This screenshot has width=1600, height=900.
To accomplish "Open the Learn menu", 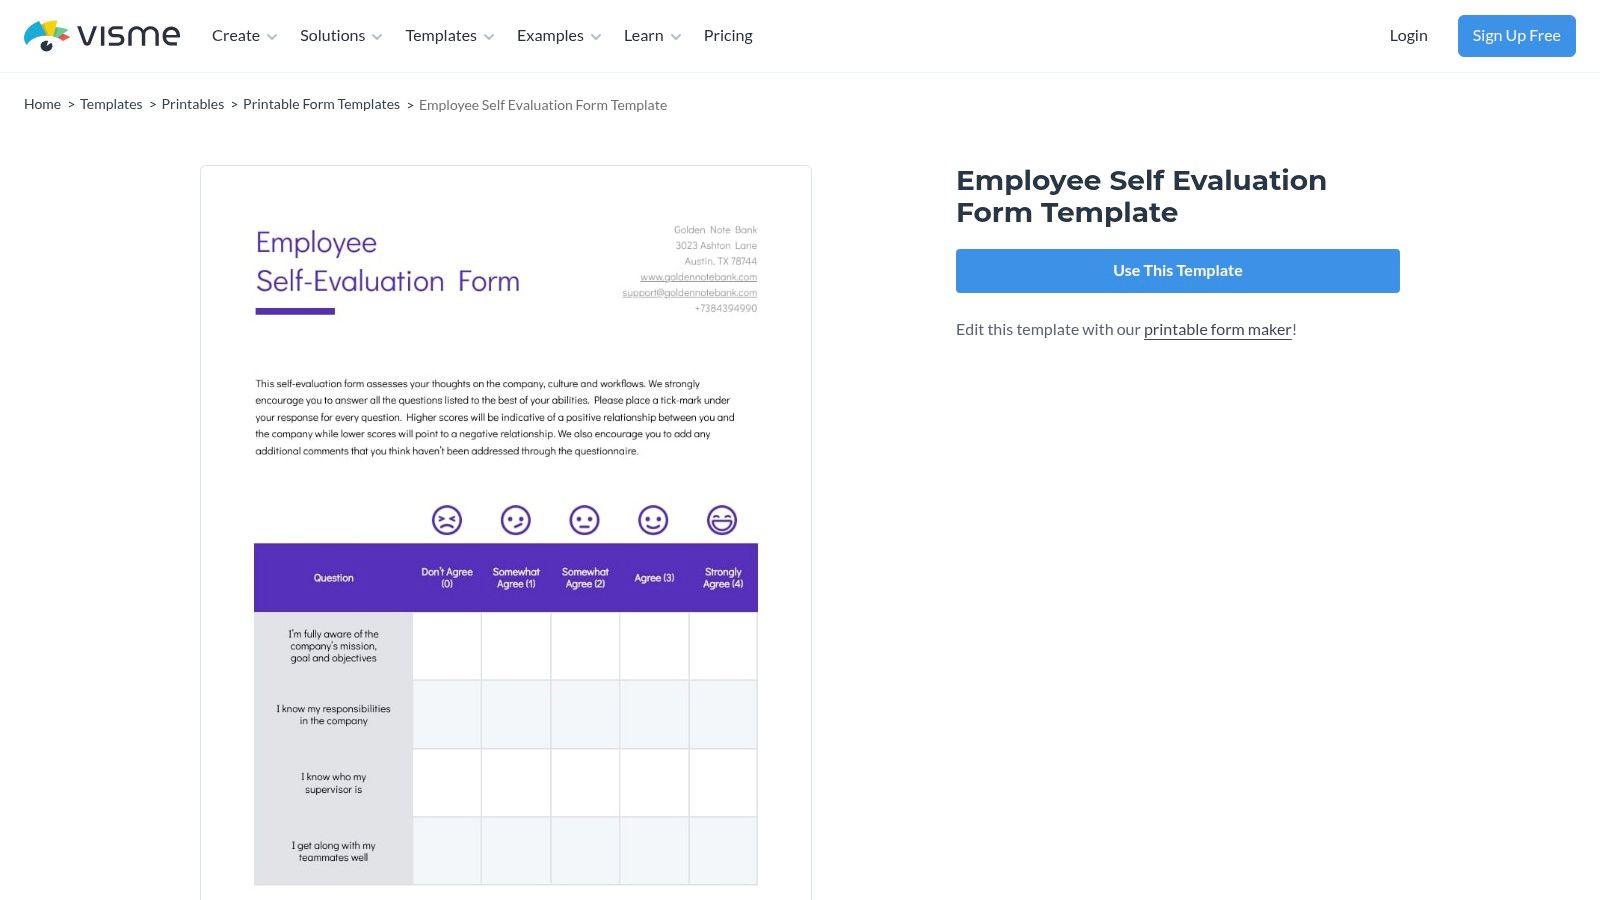I will tap(643, 36).
